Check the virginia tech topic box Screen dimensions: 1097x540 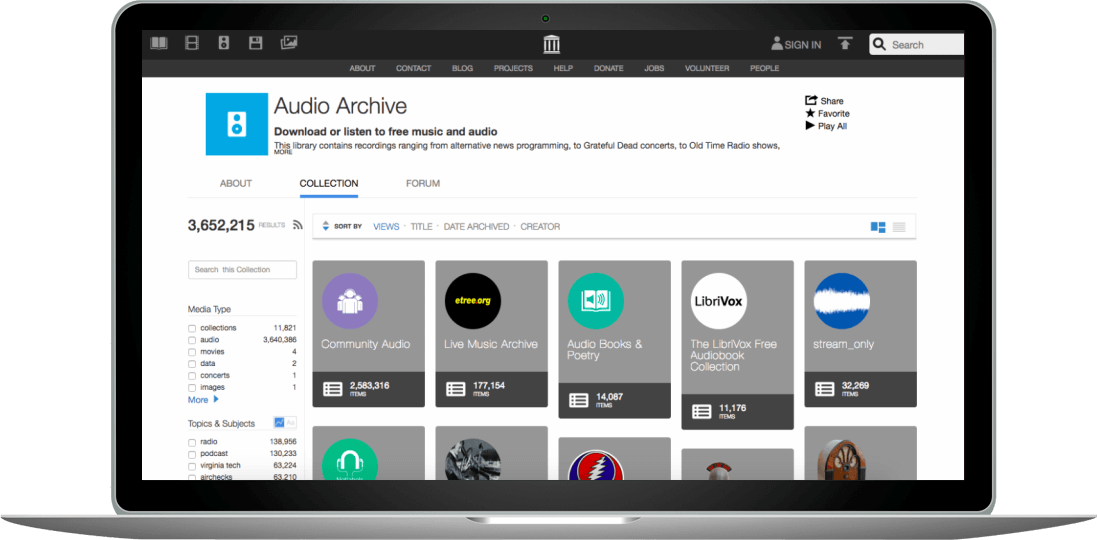[x=192, y=466]
